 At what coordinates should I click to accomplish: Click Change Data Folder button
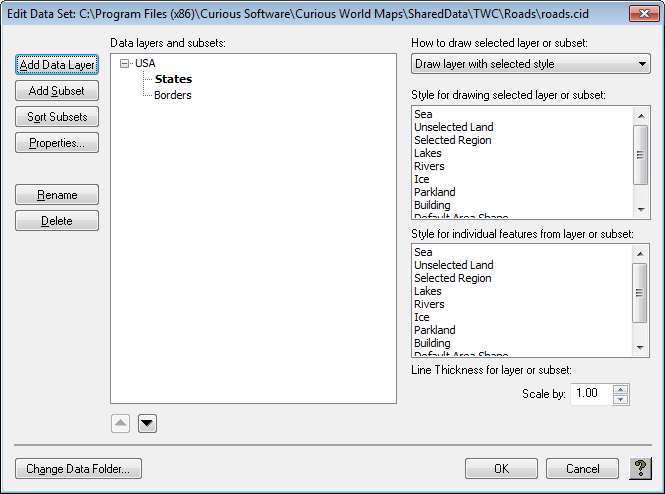click(78, 469)
